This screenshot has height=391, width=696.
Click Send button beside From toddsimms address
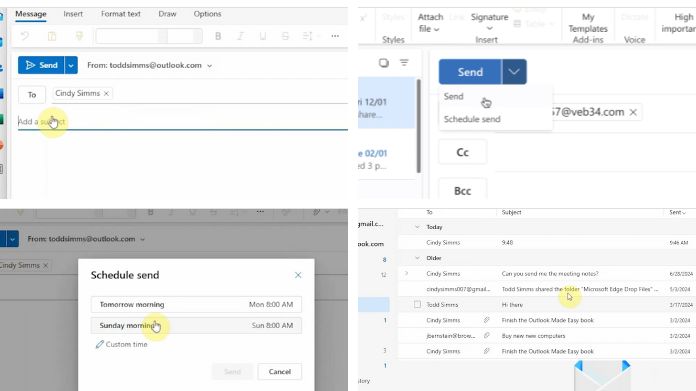(41, 65)
